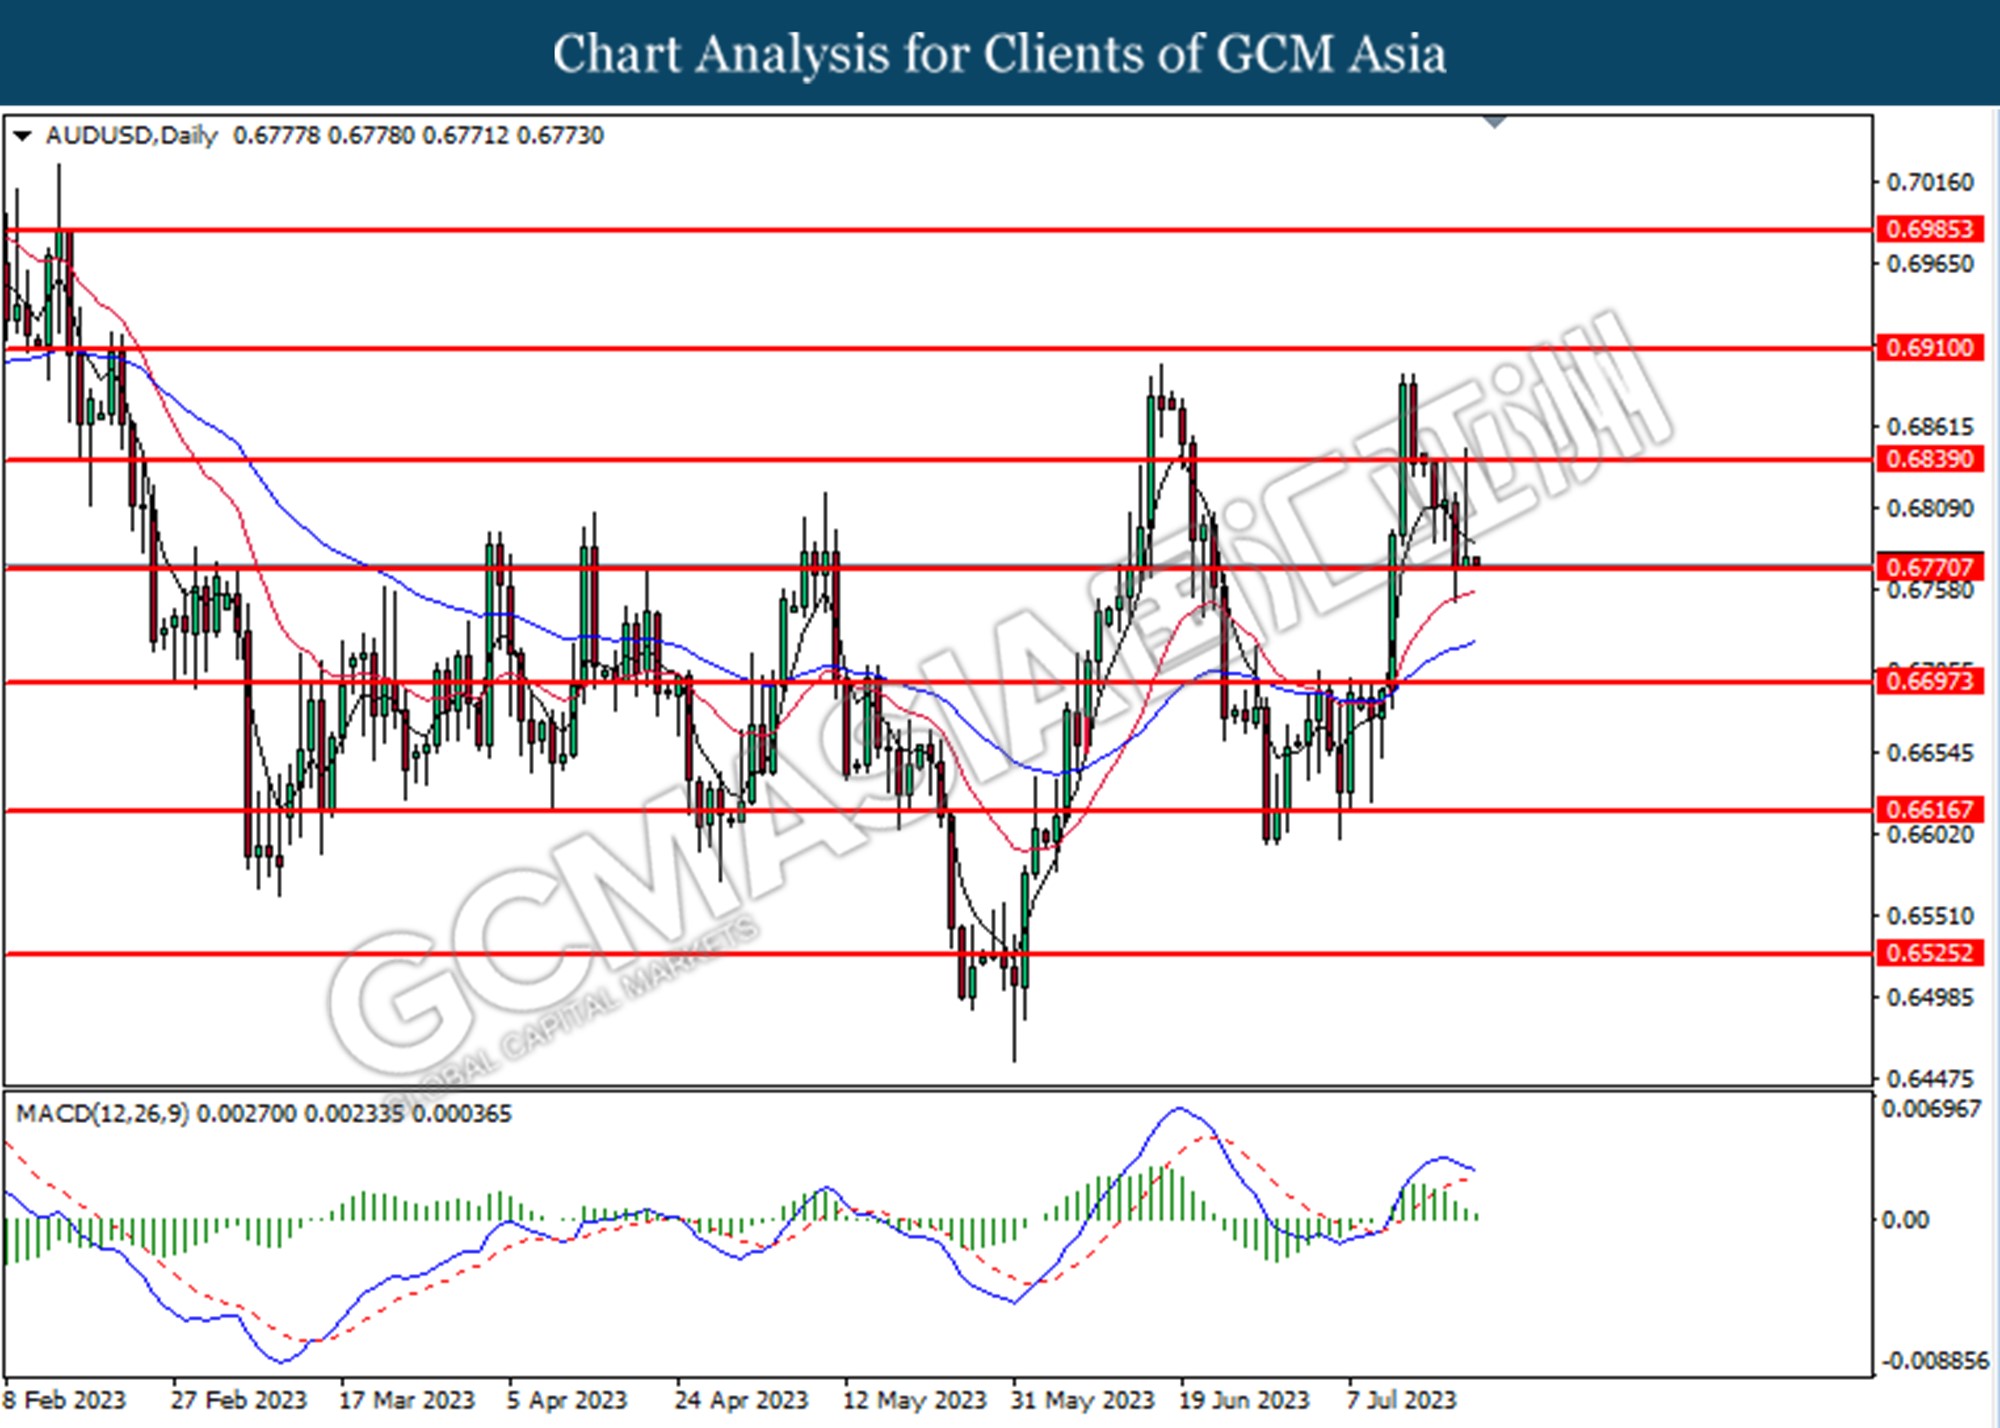Click the 0.006967 MACD scale value
This screenshot has height=1428, width=2000.
tap(1931, 1108)
